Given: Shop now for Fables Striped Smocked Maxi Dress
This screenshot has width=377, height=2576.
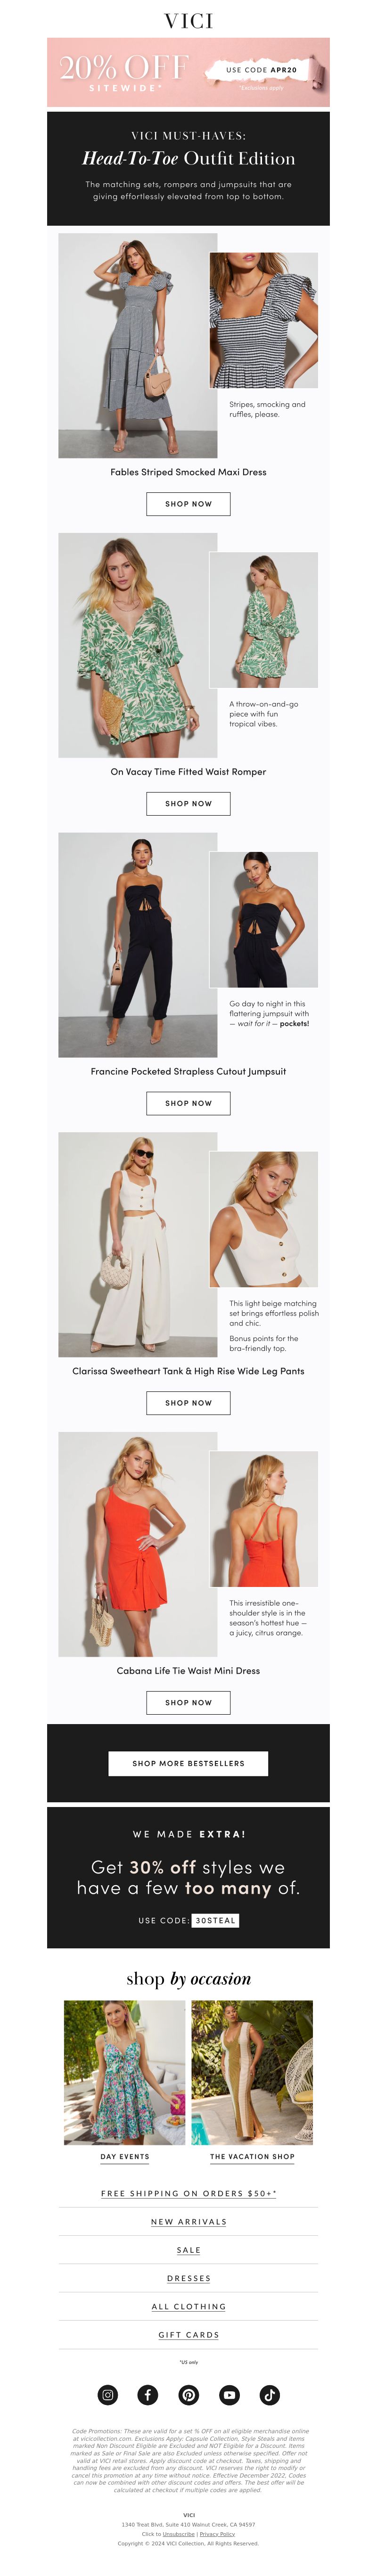Looking at the screenshot, I should [x=188, y=504].
